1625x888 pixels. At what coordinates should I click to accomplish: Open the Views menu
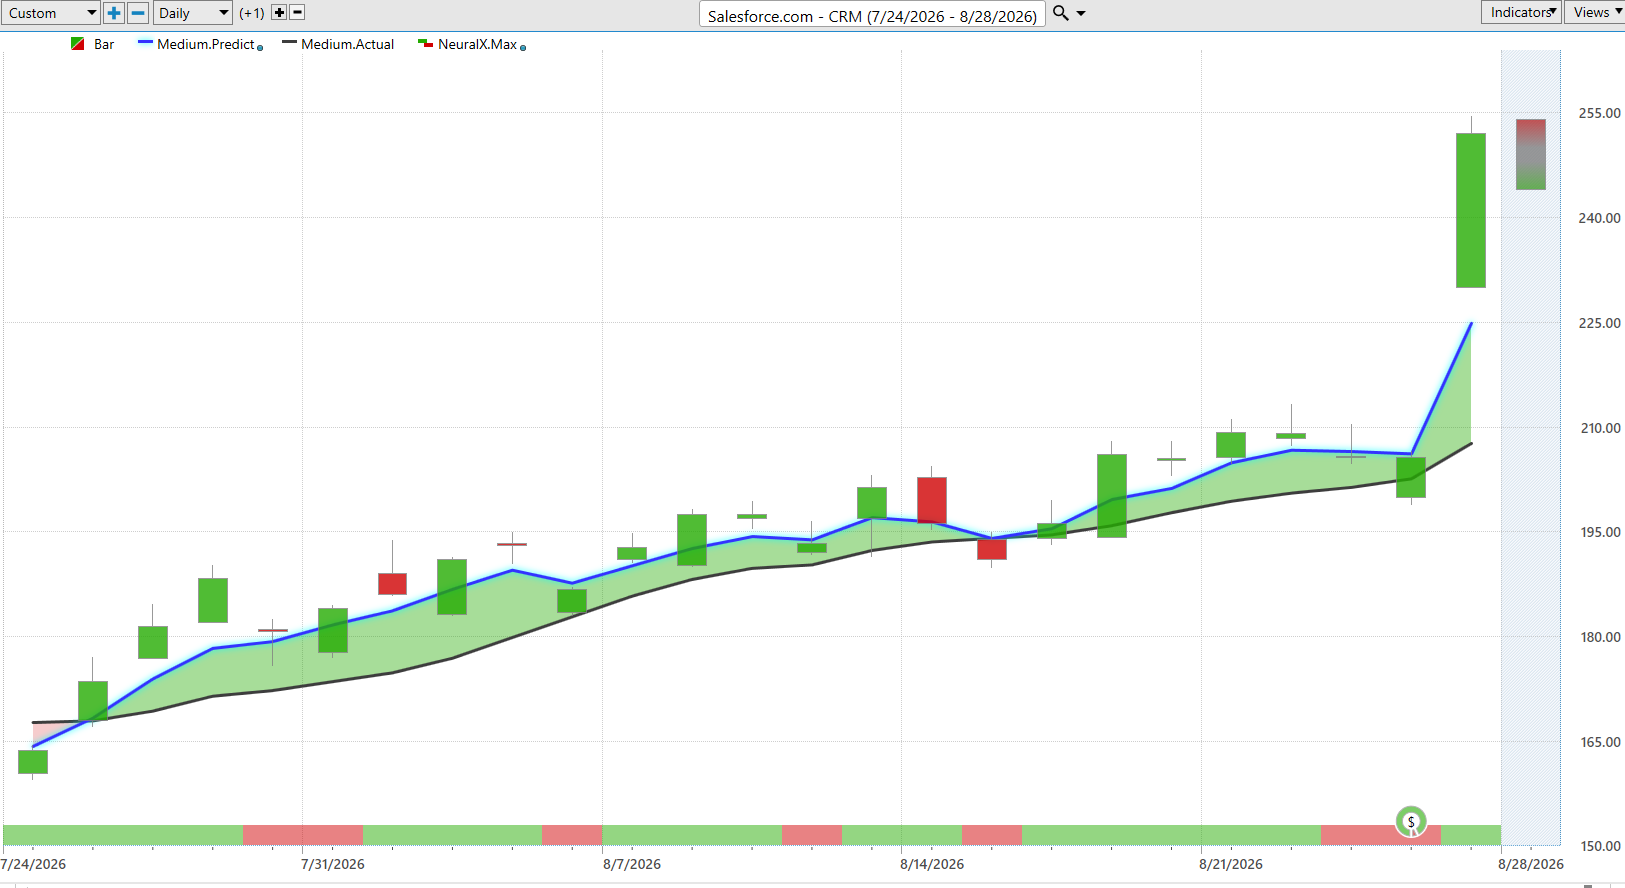coord(1594,12)
